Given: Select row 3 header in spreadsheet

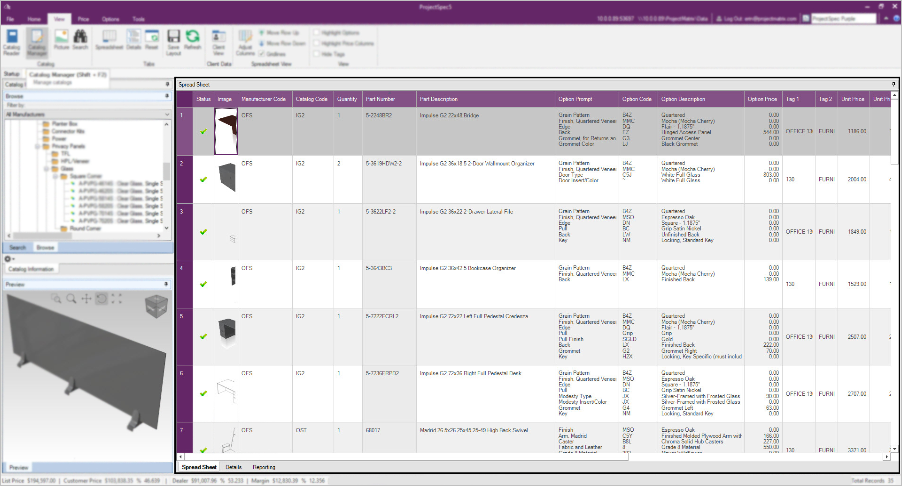Looking at the screenshot, I should click(184, 232).
